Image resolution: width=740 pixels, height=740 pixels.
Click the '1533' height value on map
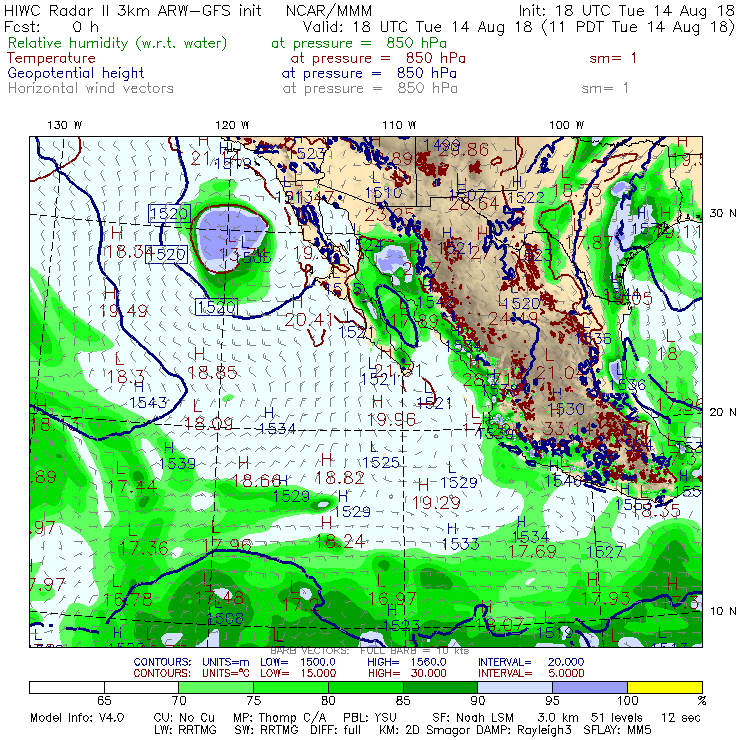point(461,544)
